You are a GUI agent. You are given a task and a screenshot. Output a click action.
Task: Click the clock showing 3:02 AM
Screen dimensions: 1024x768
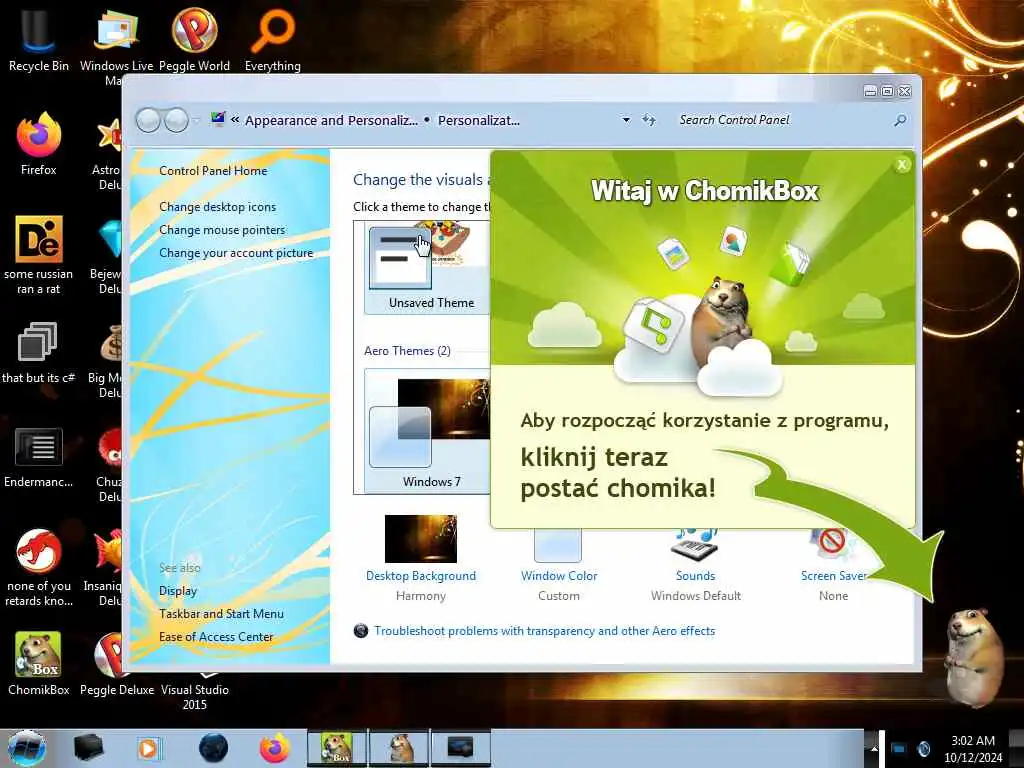click(x=972, y=749)
